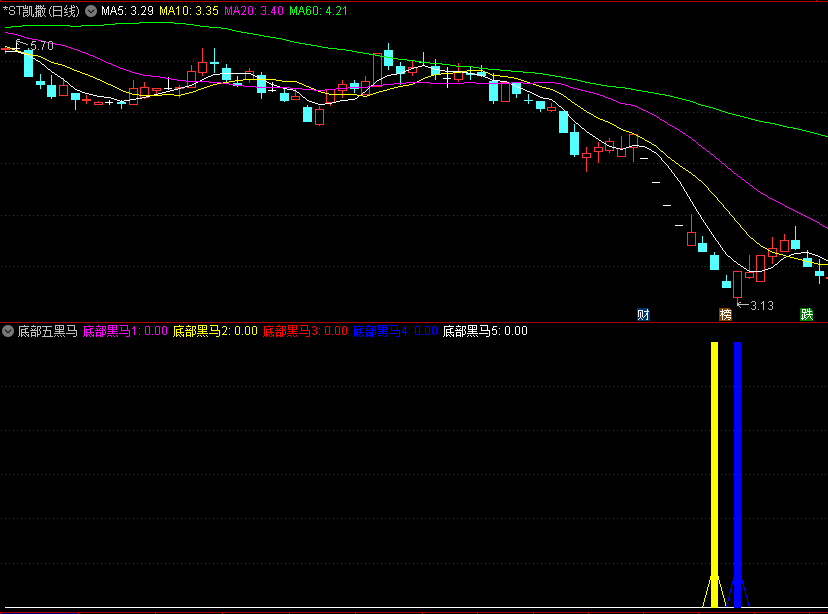Click the 底部黑马3: 0.00 value label
This screenshot has height=614, width=828.
tap(305, 331)
